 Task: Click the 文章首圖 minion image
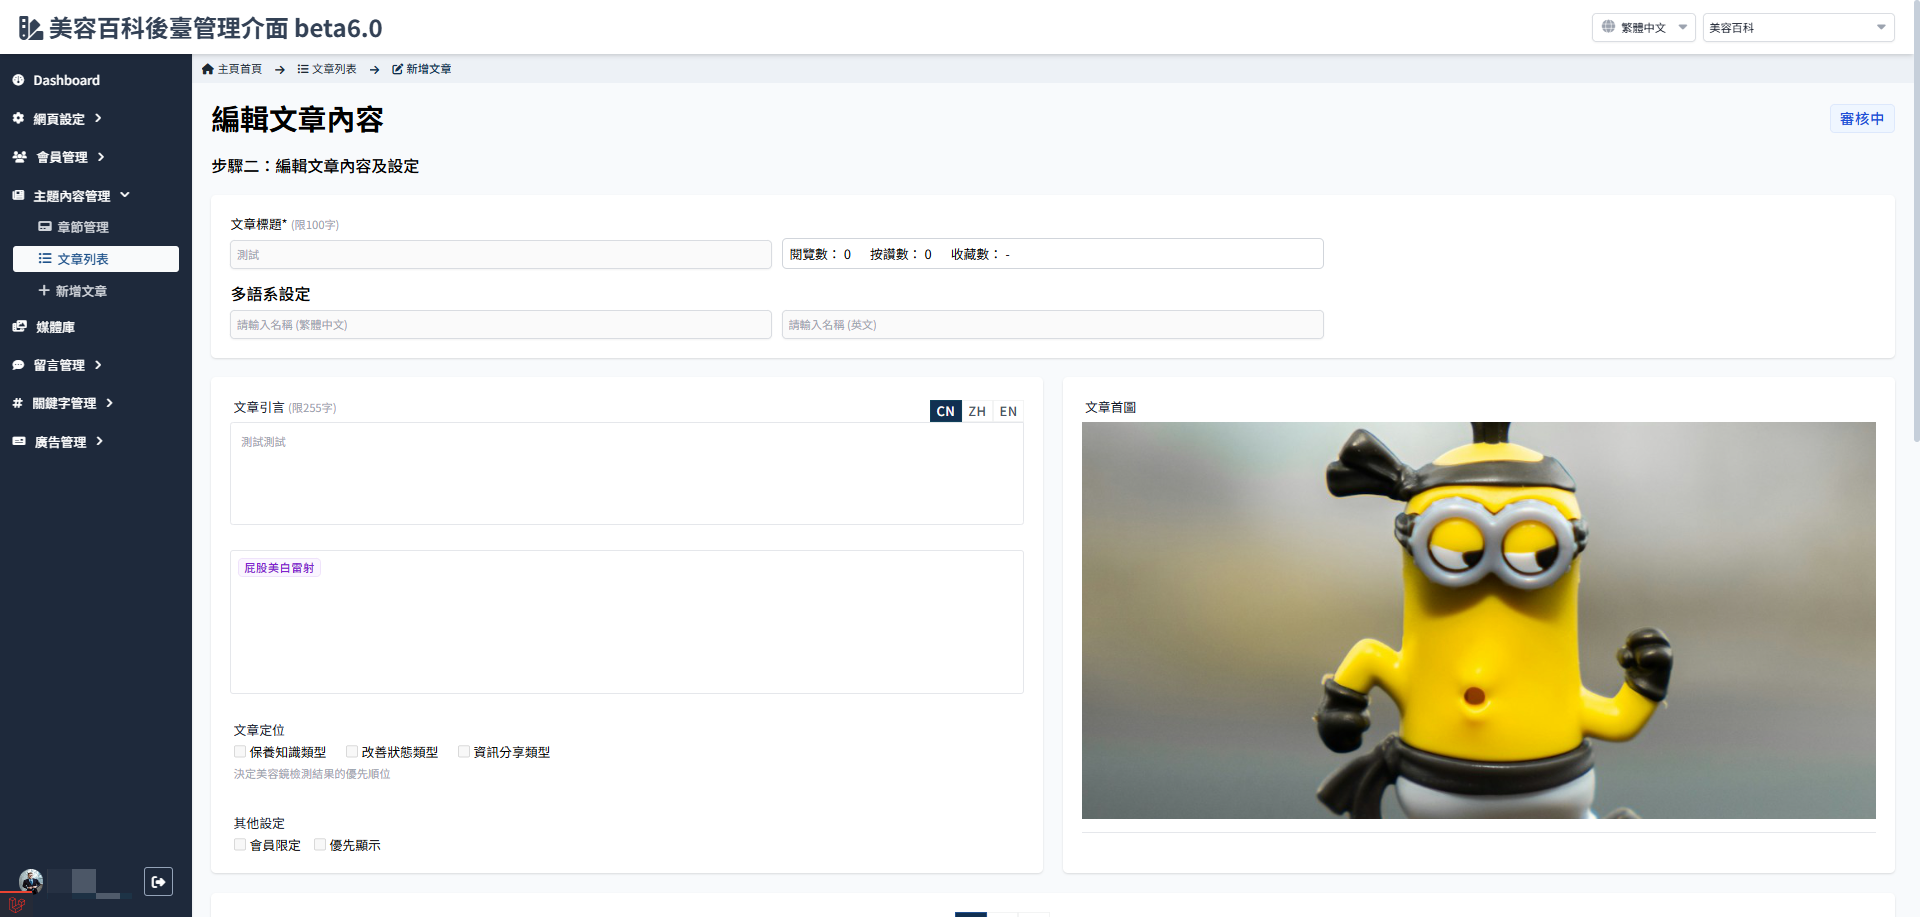(1479, 620)
